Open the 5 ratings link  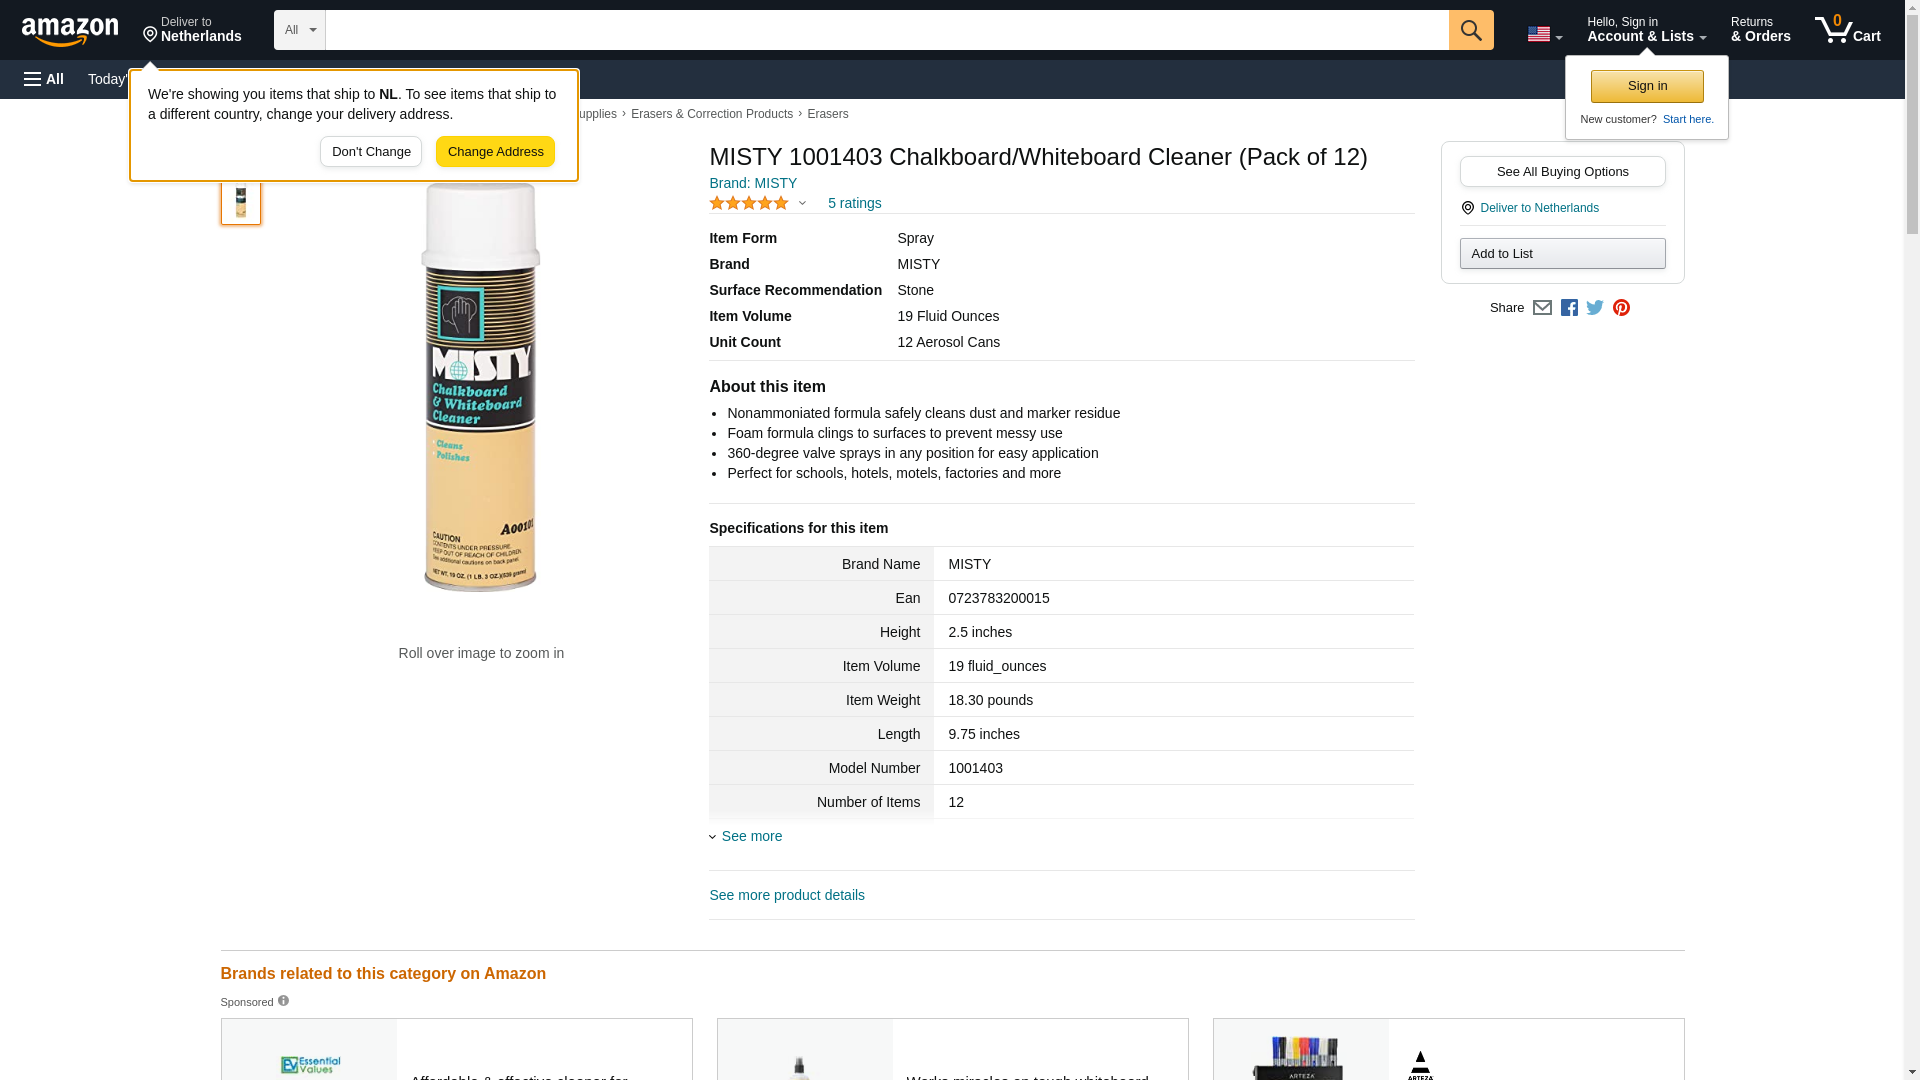tap(854, 203)
